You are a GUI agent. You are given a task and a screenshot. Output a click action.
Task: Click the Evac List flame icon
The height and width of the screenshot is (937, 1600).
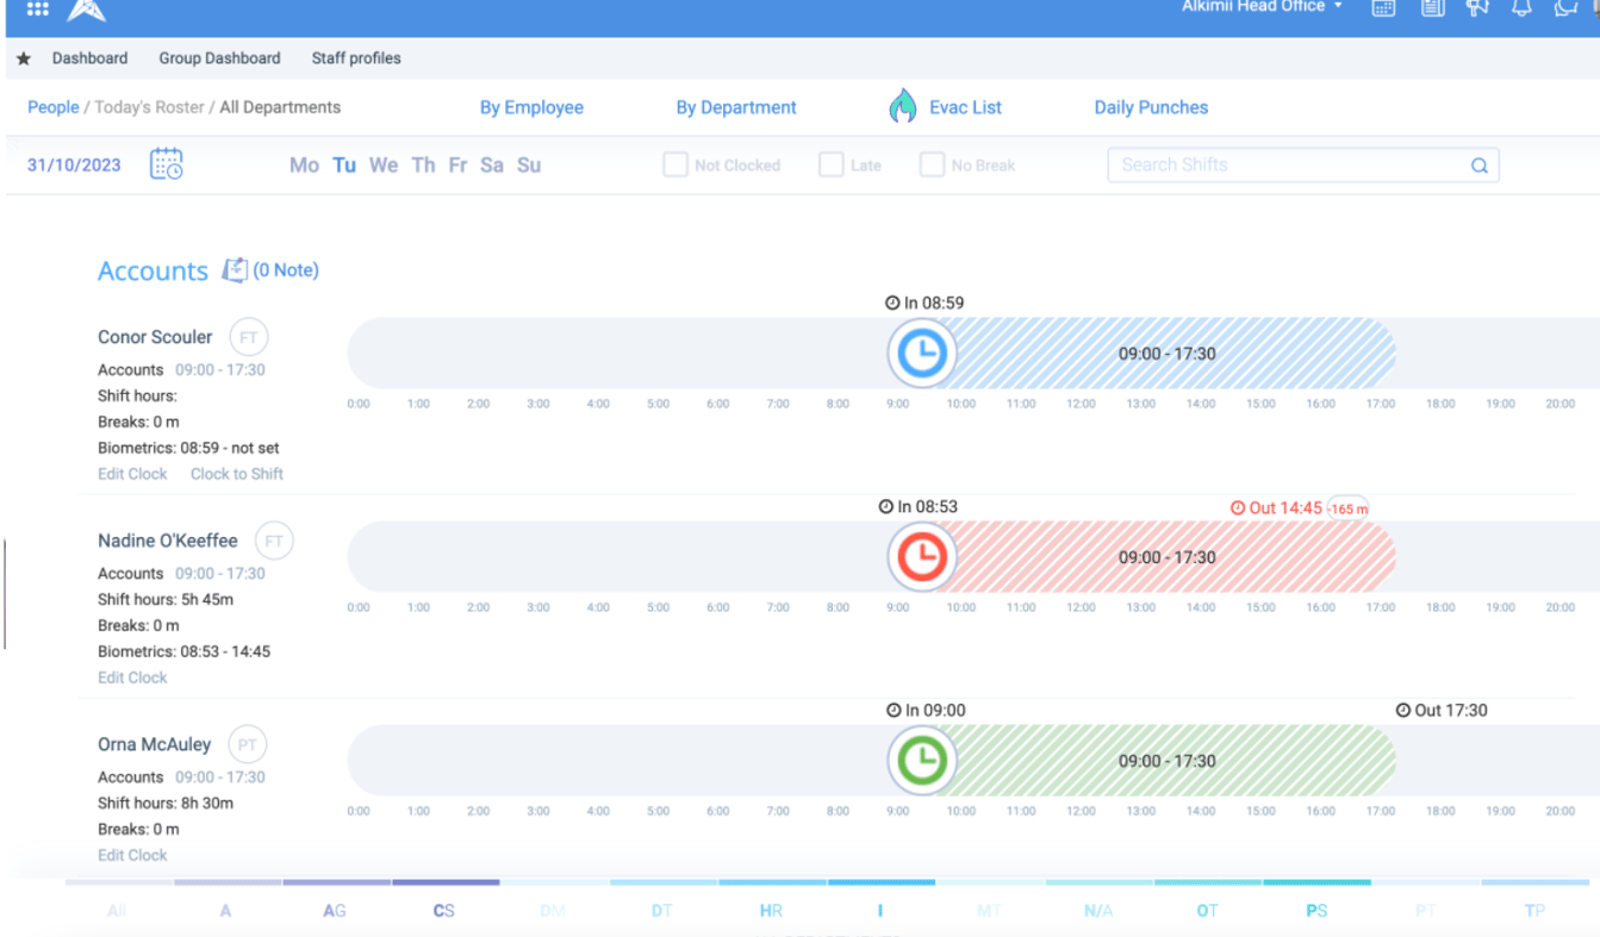coord(903,106)
